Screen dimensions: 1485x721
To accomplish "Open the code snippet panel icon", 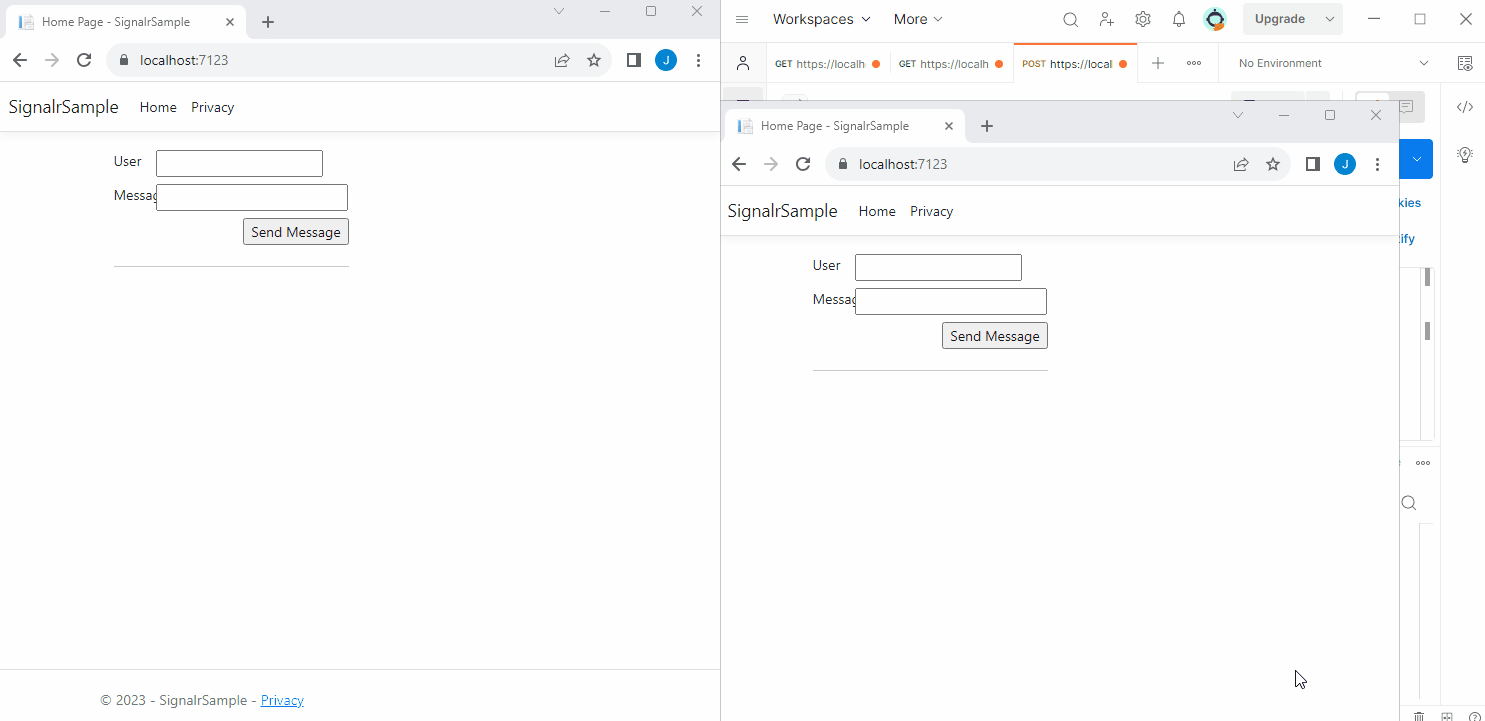I will coord(1465,106).
